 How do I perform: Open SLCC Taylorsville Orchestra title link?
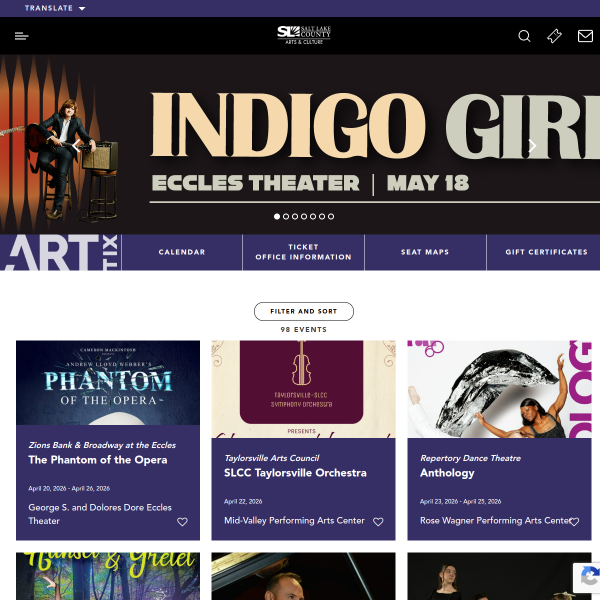[x=295, y=473]
